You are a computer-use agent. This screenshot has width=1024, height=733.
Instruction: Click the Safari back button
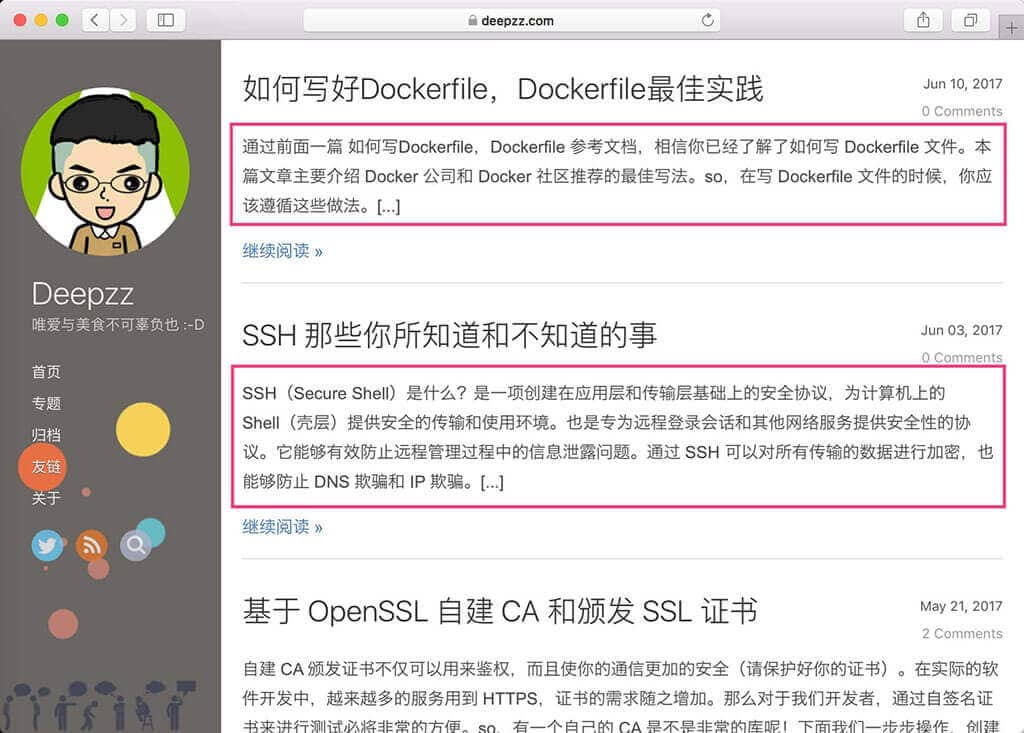coord(96,20)
